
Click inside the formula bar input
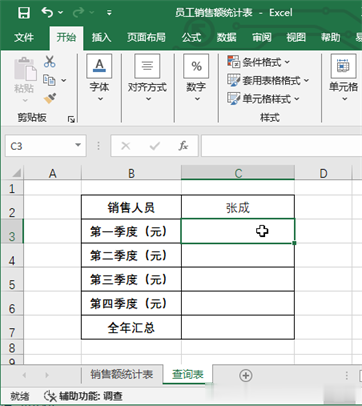tap(282, 146)
